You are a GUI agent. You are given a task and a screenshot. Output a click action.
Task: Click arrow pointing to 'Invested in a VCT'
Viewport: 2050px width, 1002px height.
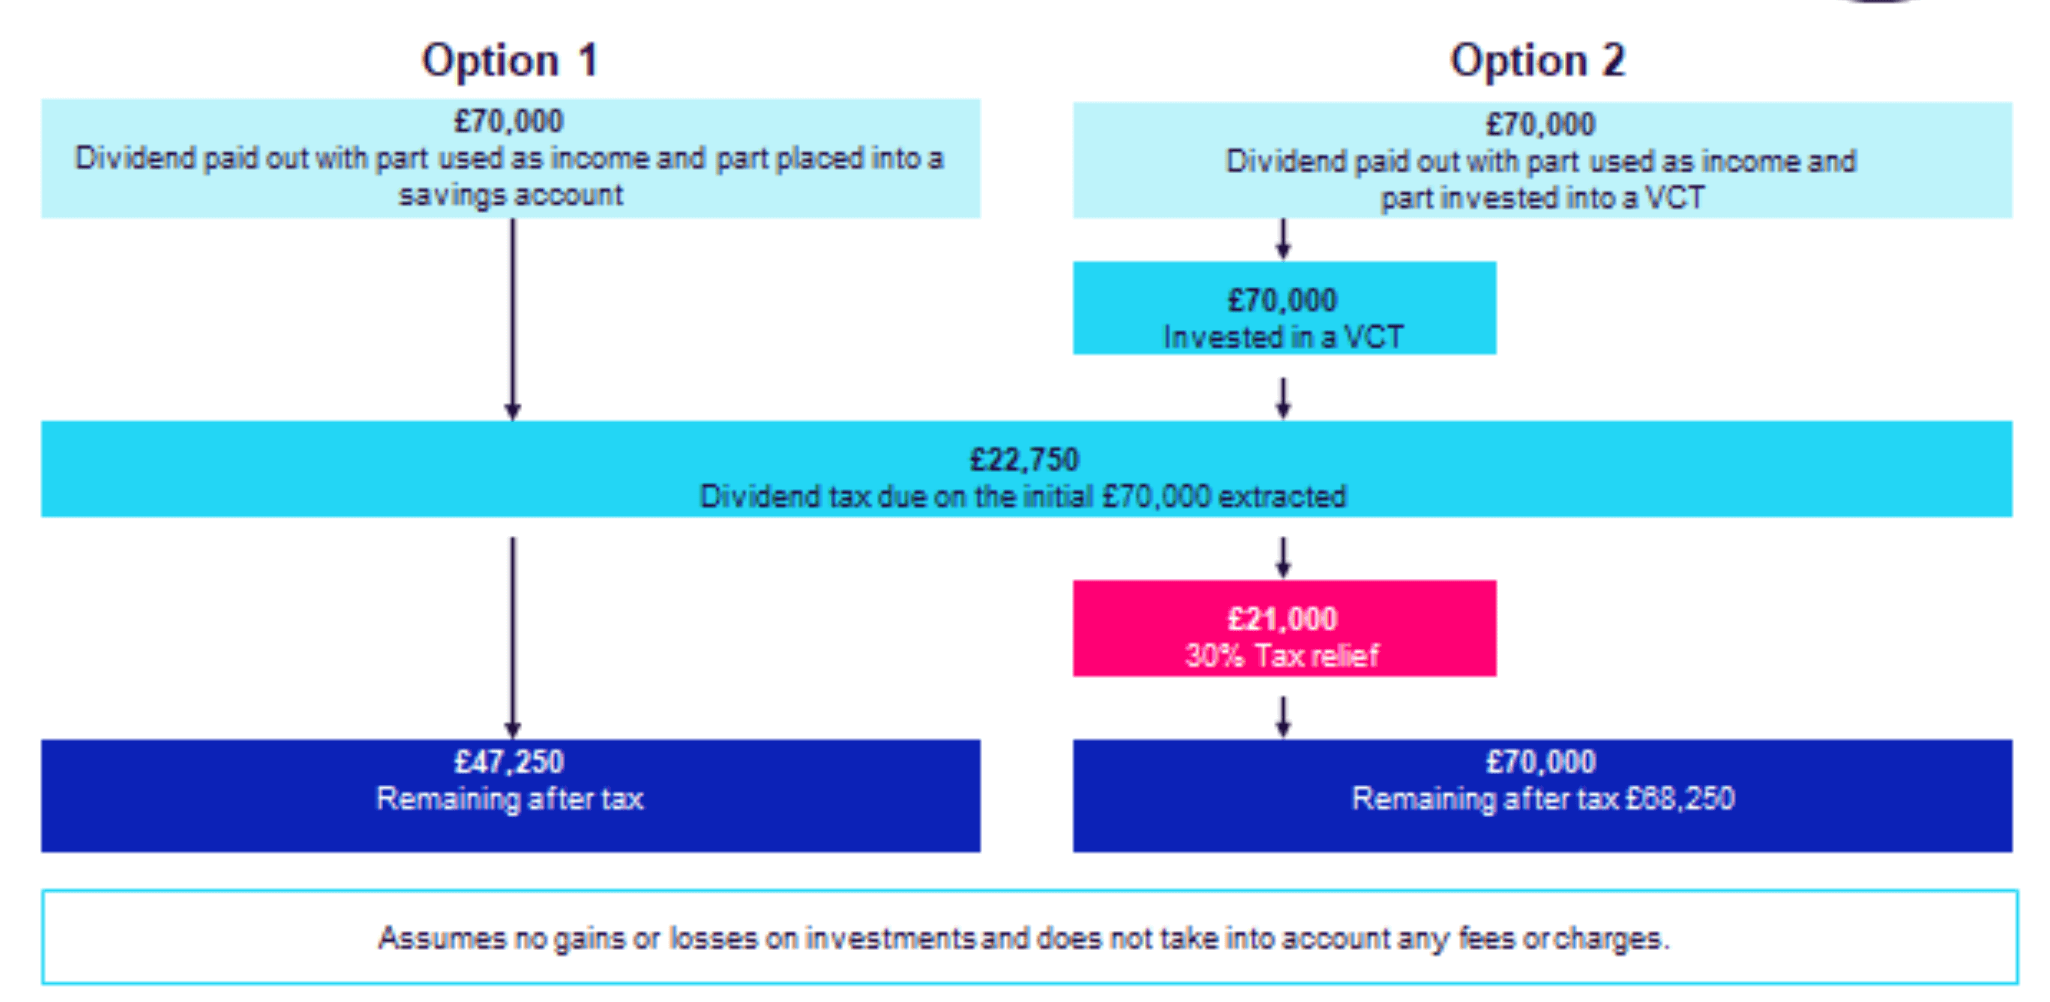point(1284,239)
